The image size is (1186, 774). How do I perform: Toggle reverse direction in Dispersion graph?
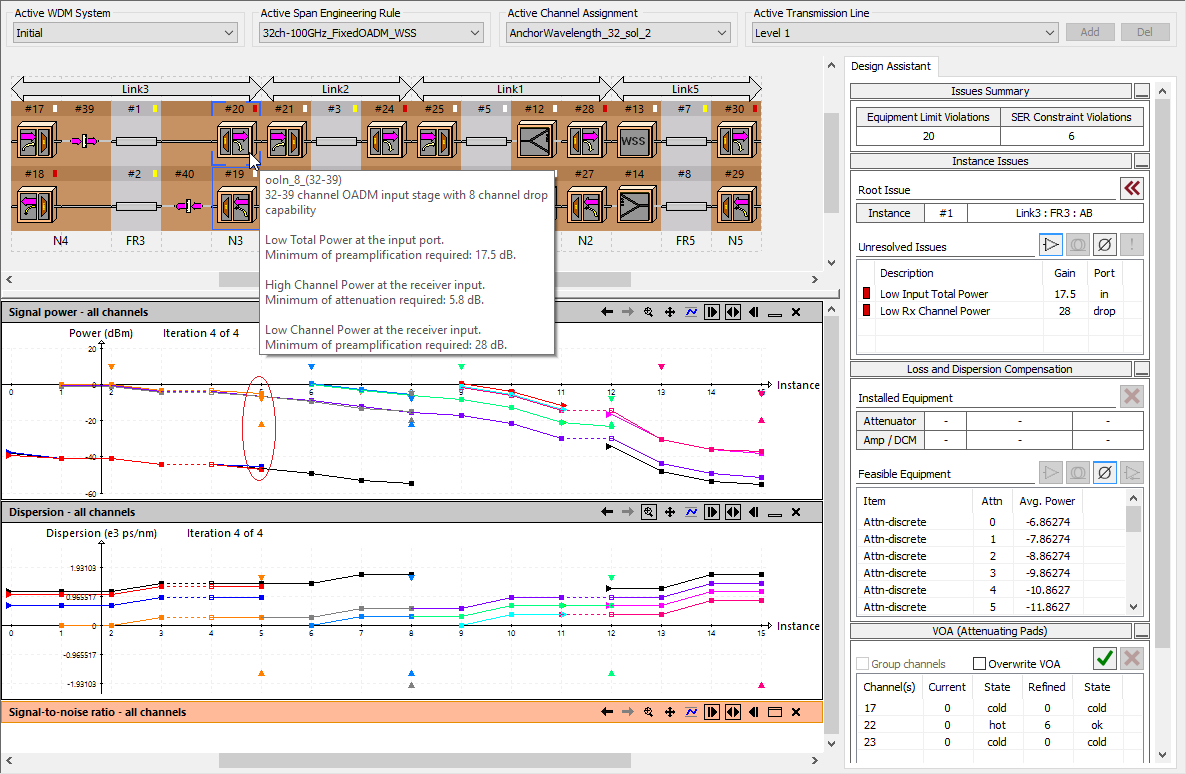point(753,512)
